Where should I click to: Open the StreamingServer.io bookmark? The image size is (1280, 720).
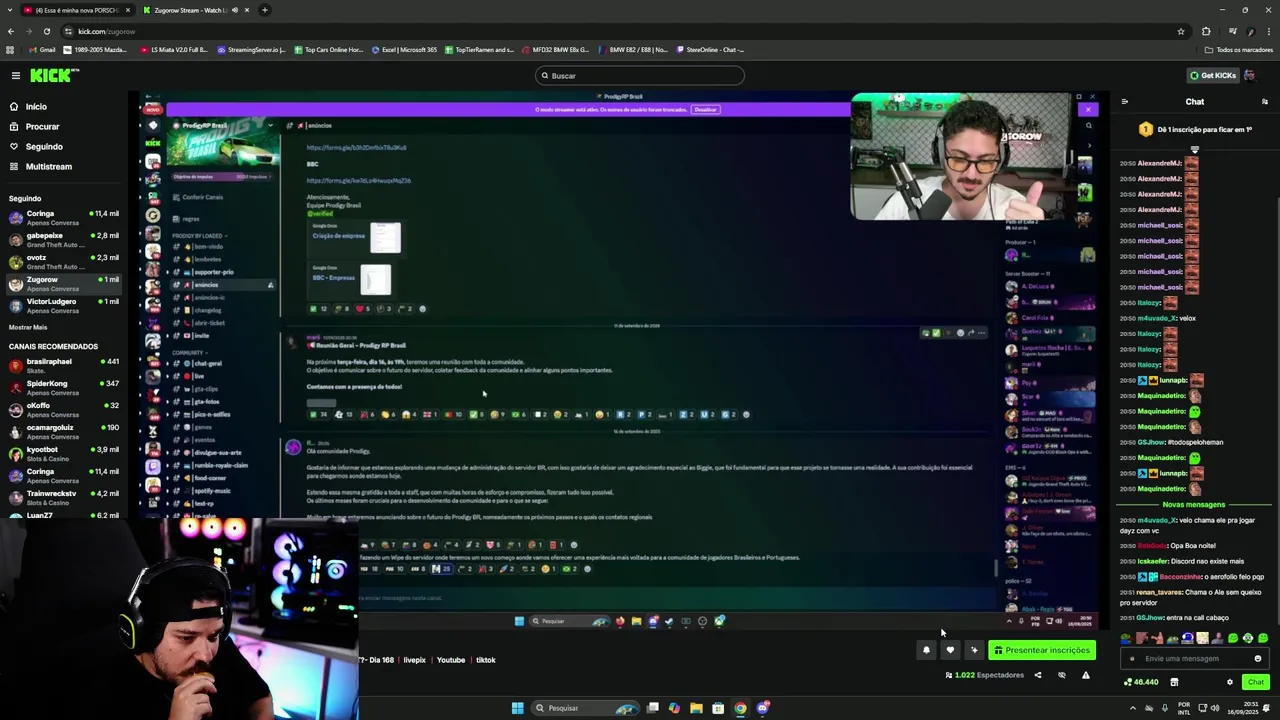point(251,49)
